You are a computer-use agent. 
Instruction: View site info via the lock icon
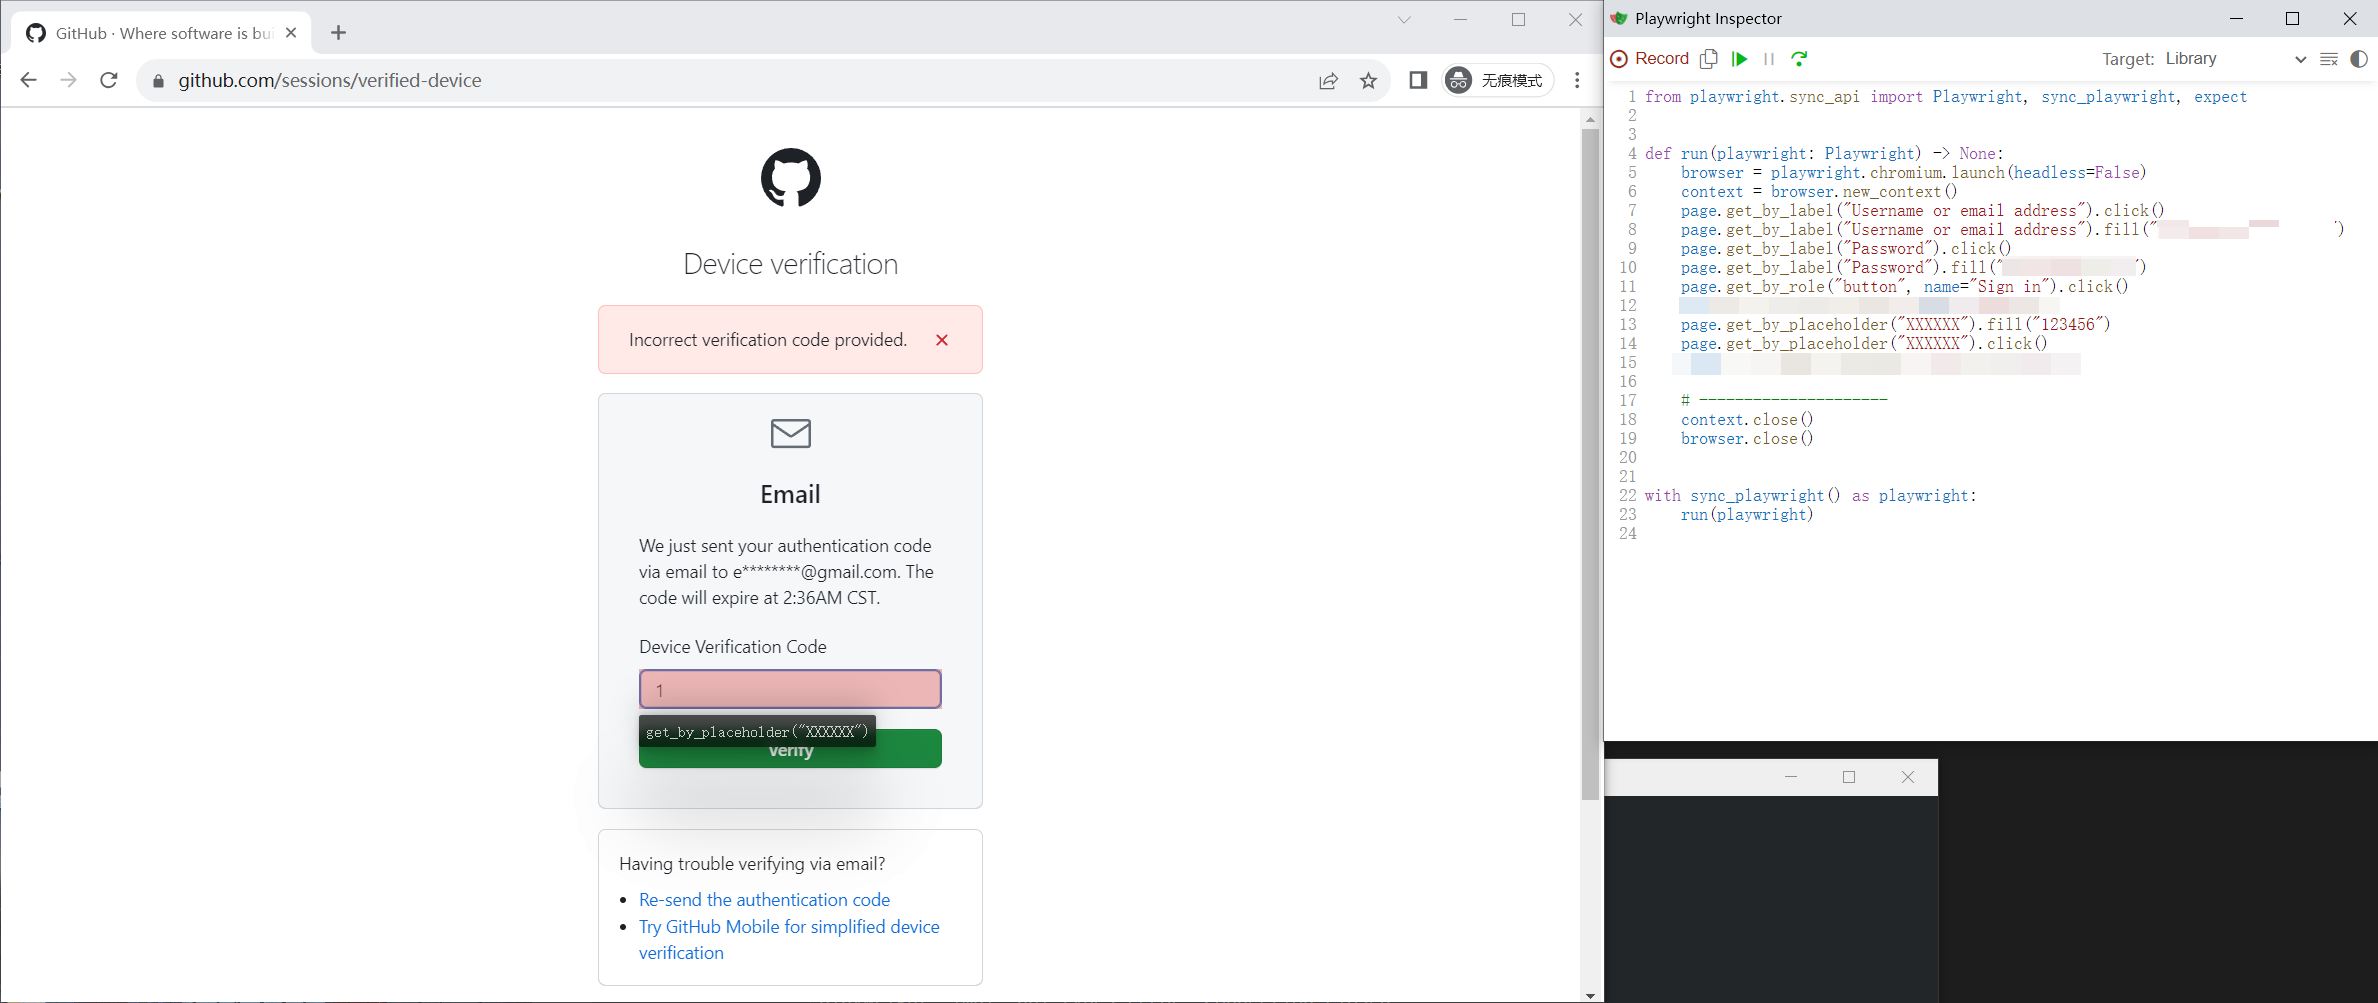(x=158, y=81)
